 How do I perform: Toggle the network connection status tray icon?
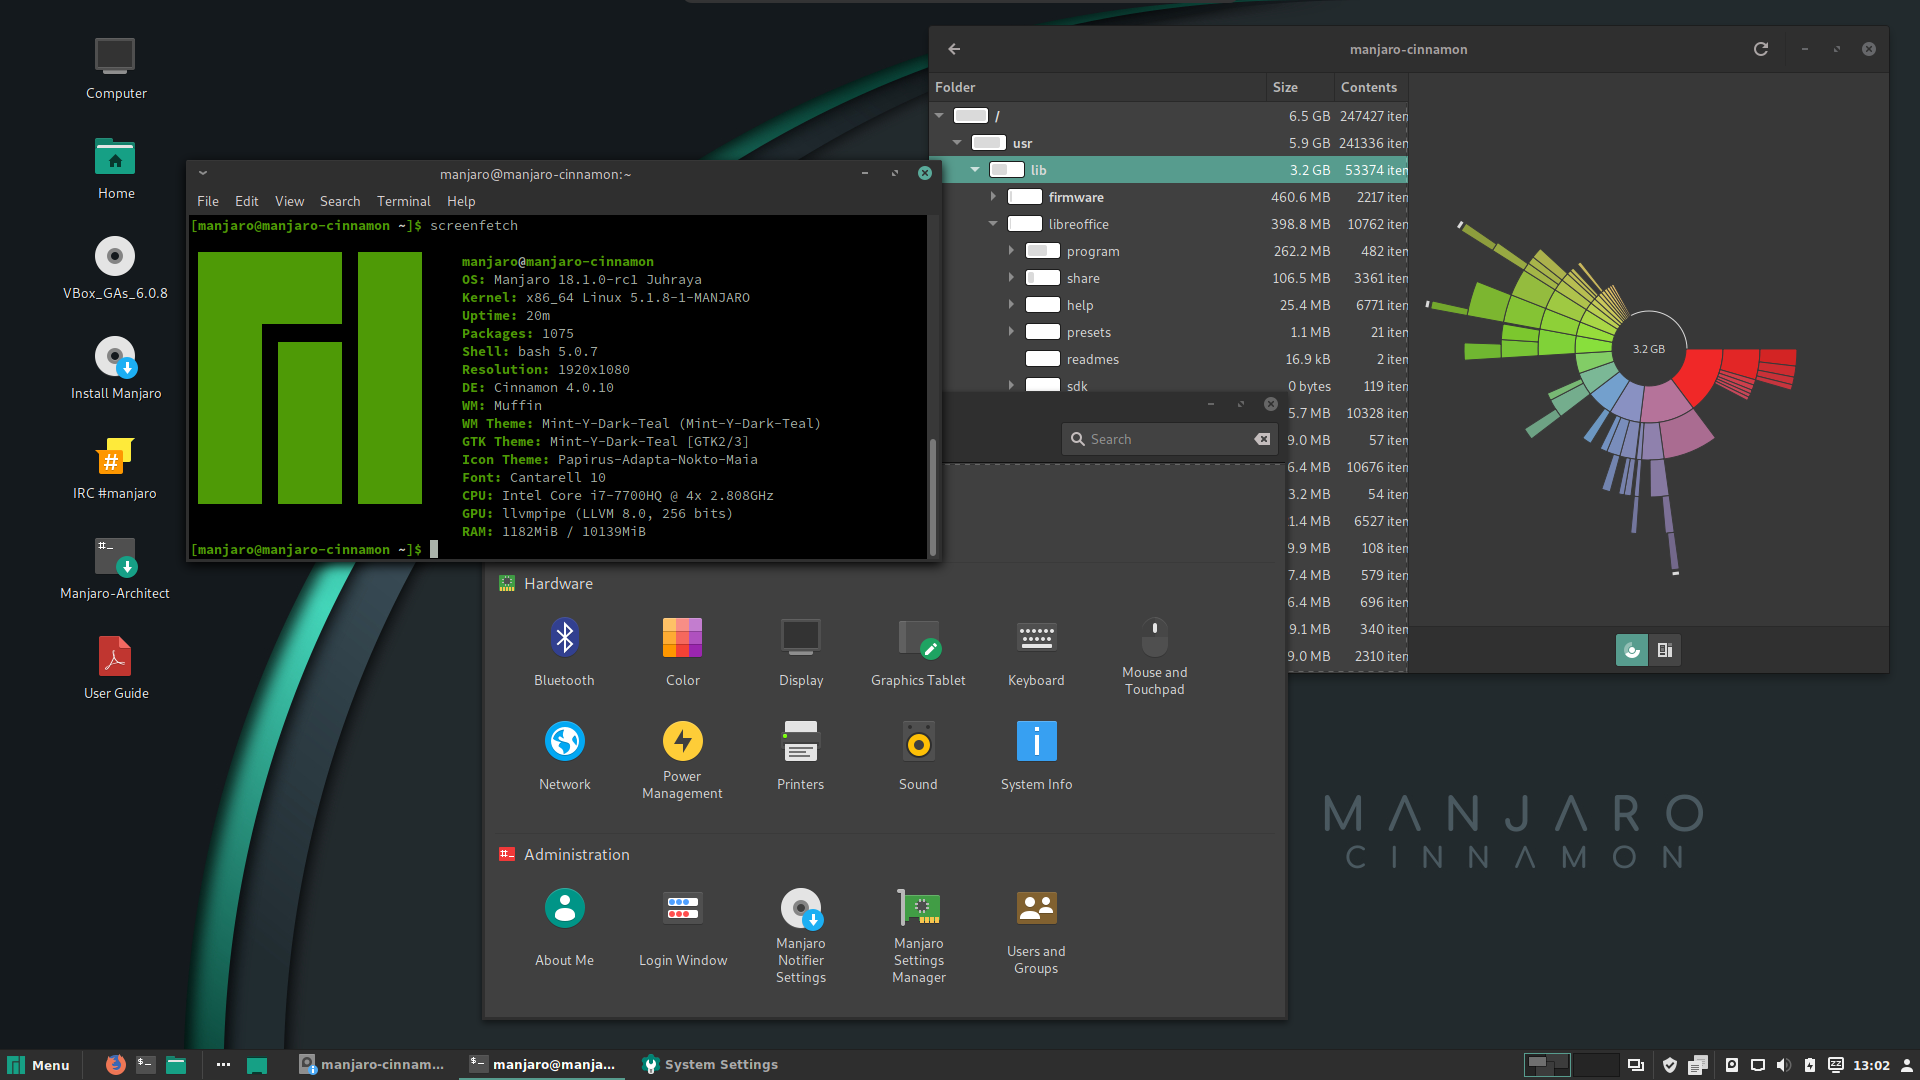coord(1757,1064)
